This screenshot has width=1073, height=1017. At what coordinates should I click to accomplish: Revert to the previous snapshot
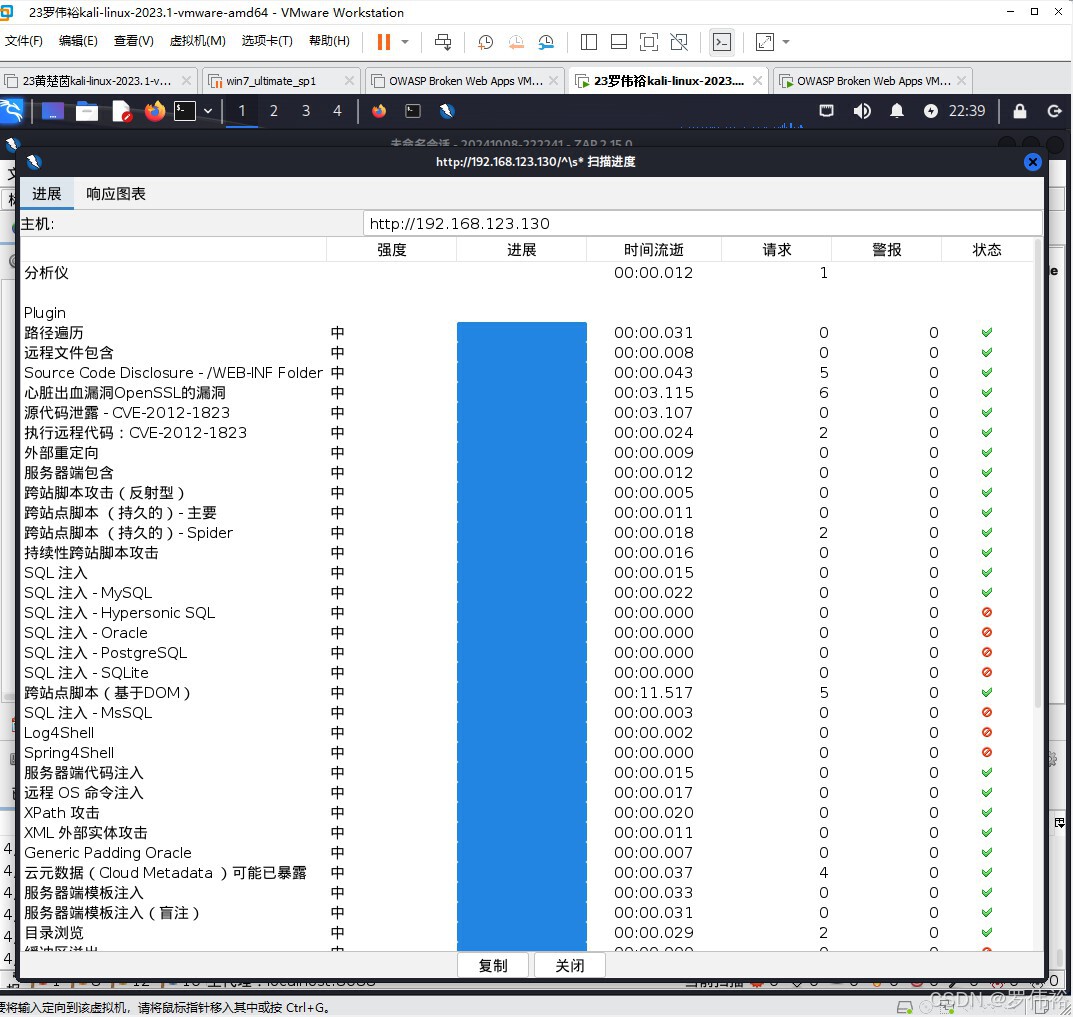516,42
